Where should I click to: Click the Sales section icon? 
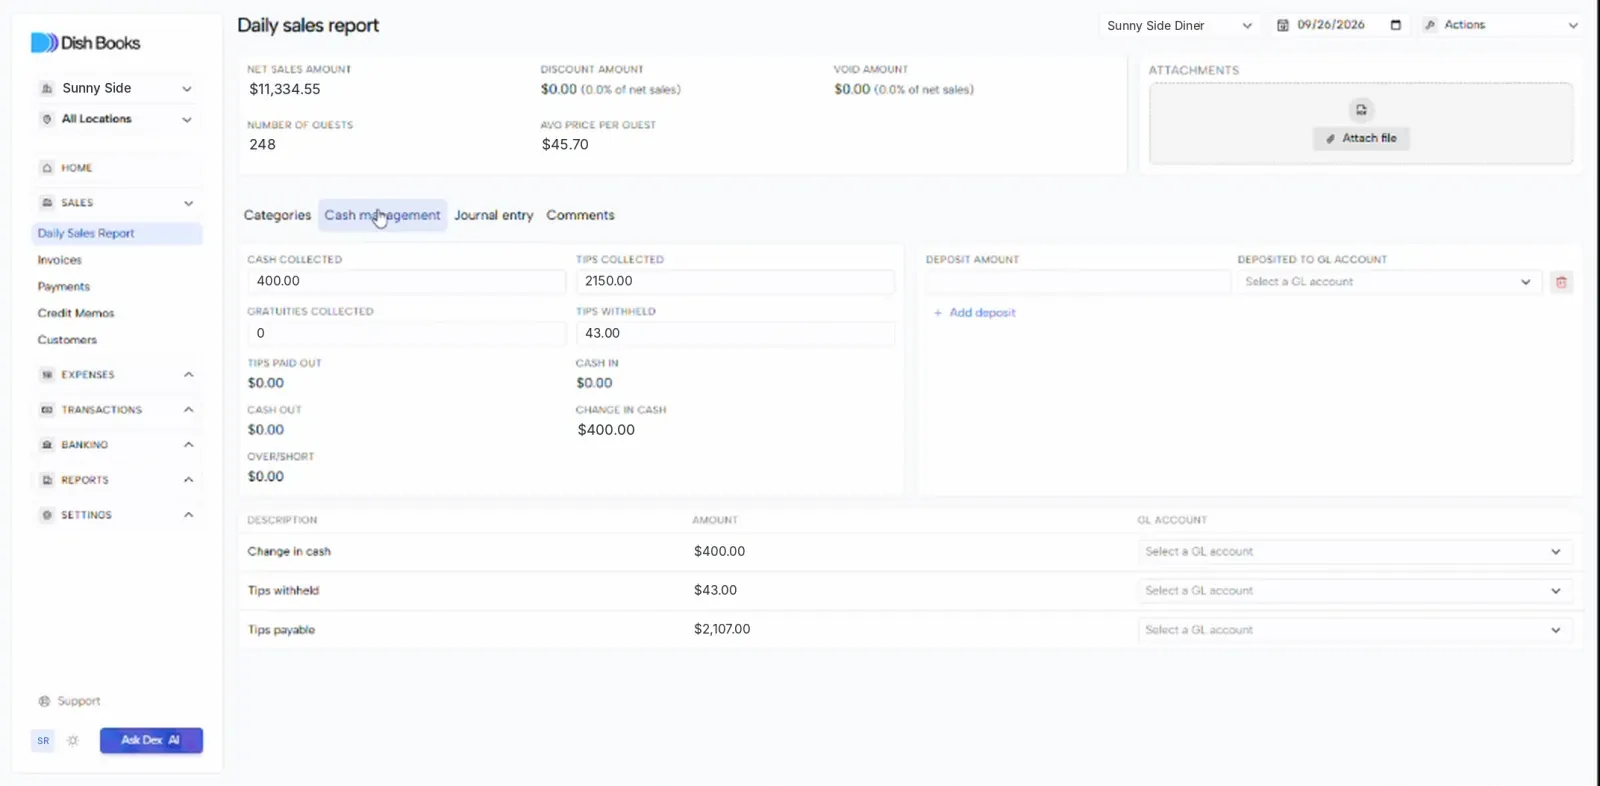[47, 203]
